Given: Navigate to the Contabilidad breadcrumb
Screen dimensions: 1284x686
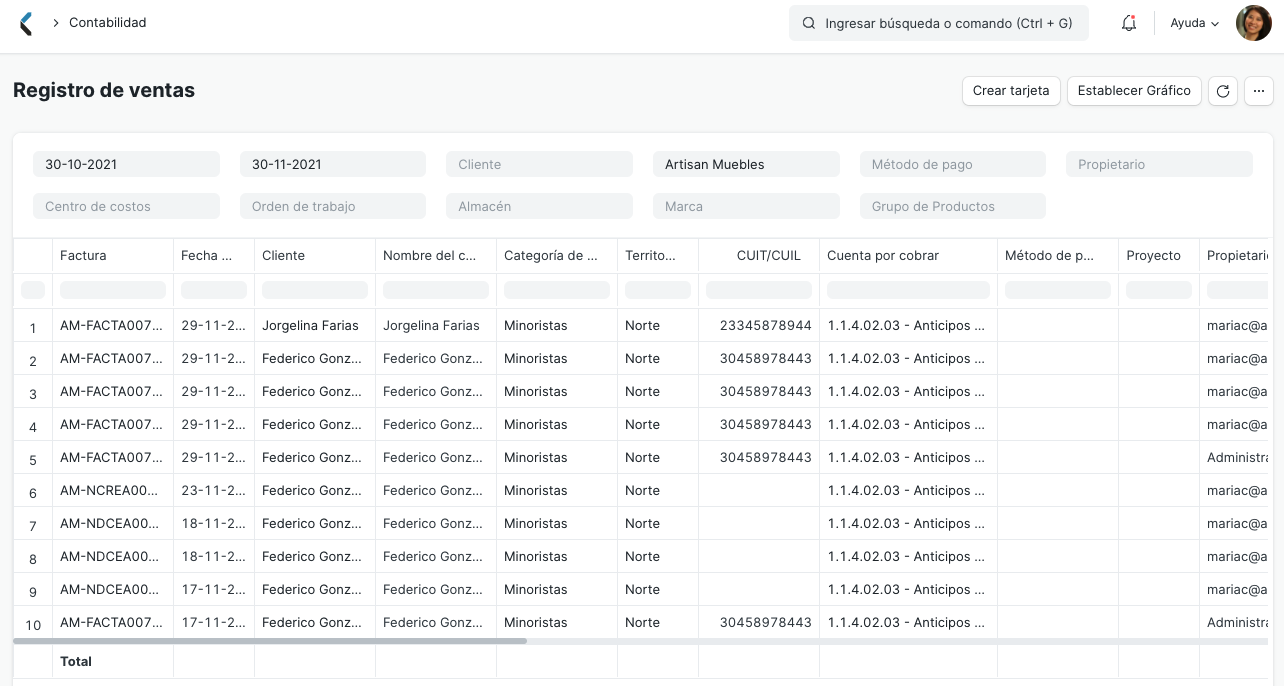Looking at the screenshot, I should click(x=108, y=23).
